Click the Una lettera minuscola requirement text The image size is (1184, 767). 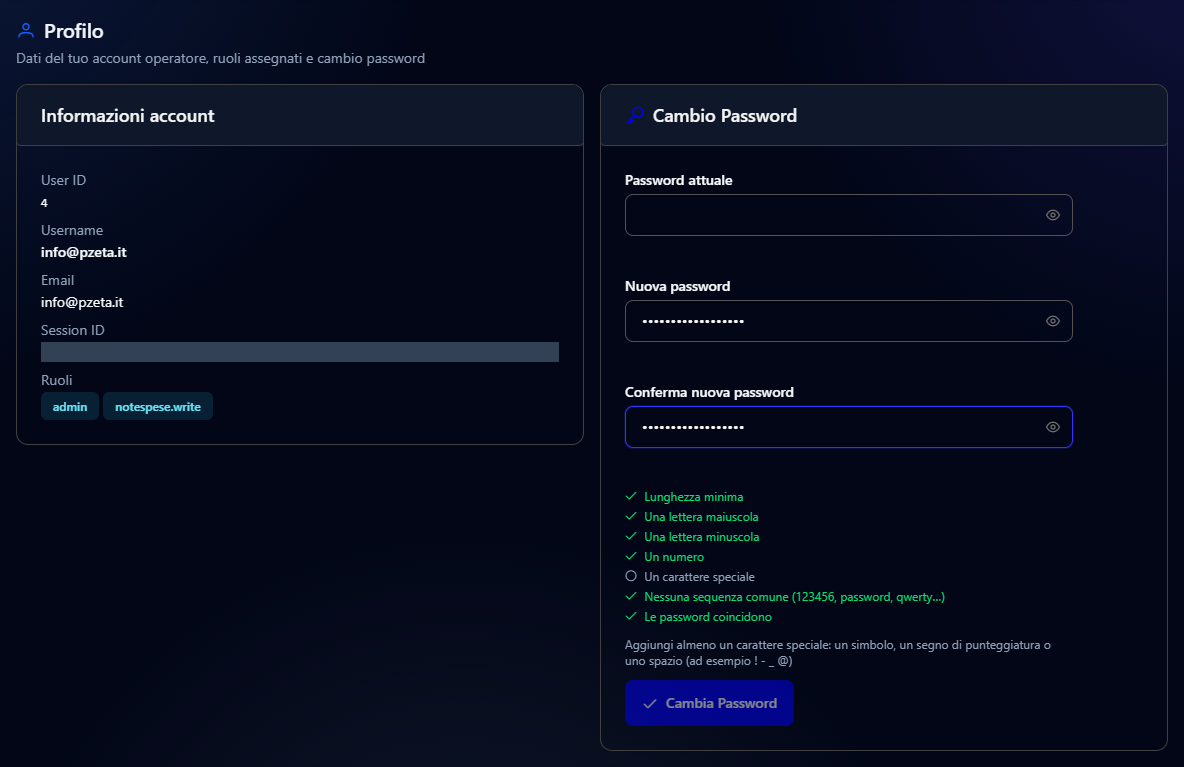[701, 537]
